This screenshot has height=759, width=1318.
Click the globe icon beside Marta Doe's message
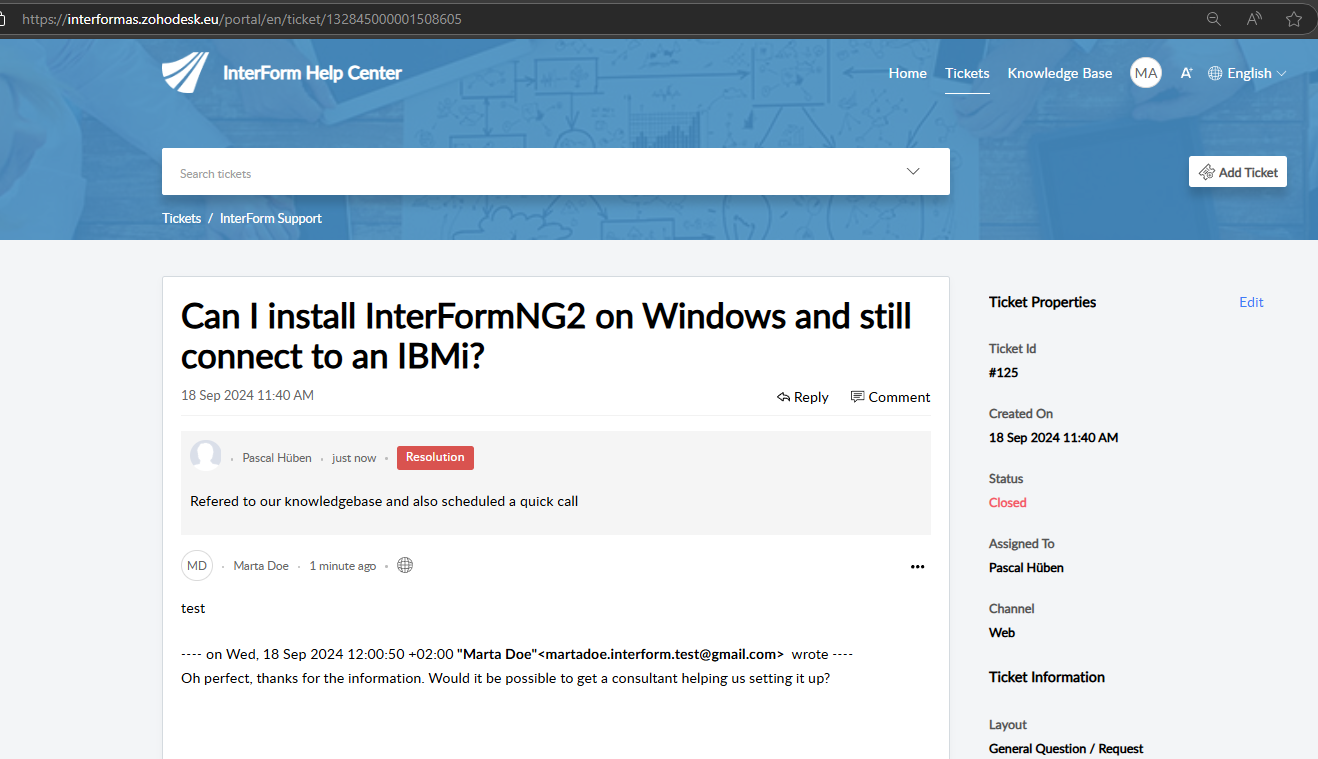(405, 565)
